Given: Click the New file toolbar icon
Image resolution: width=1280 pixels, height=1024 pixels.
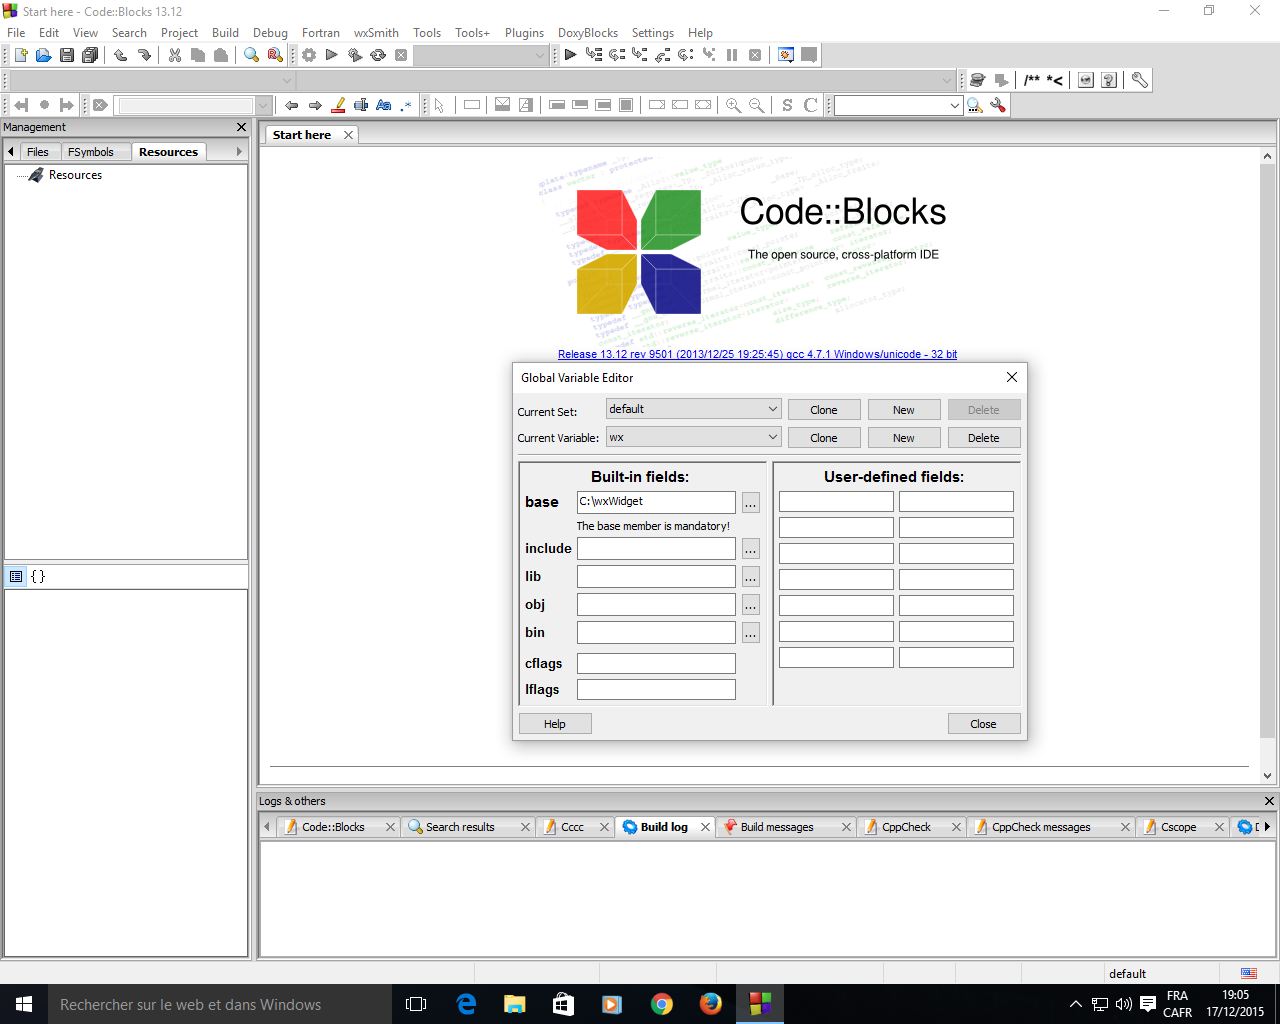Looking at the screenshot, I should tap(20, 55).
